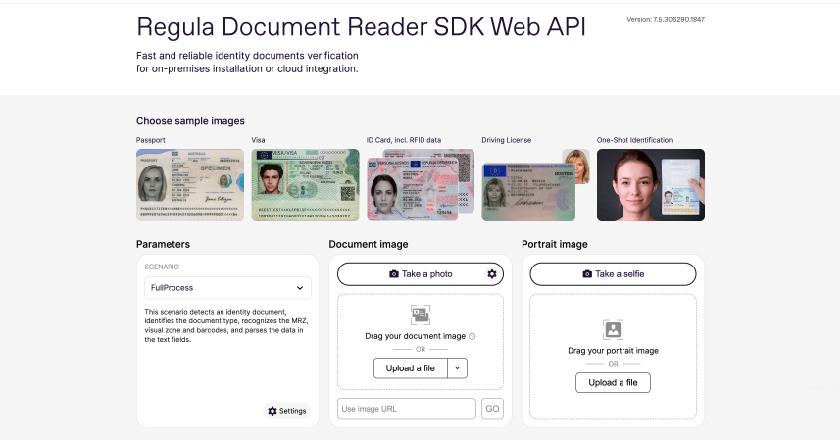Select the Passport sample image
This screenshot has height=440, width=840.
coord(190,185)
